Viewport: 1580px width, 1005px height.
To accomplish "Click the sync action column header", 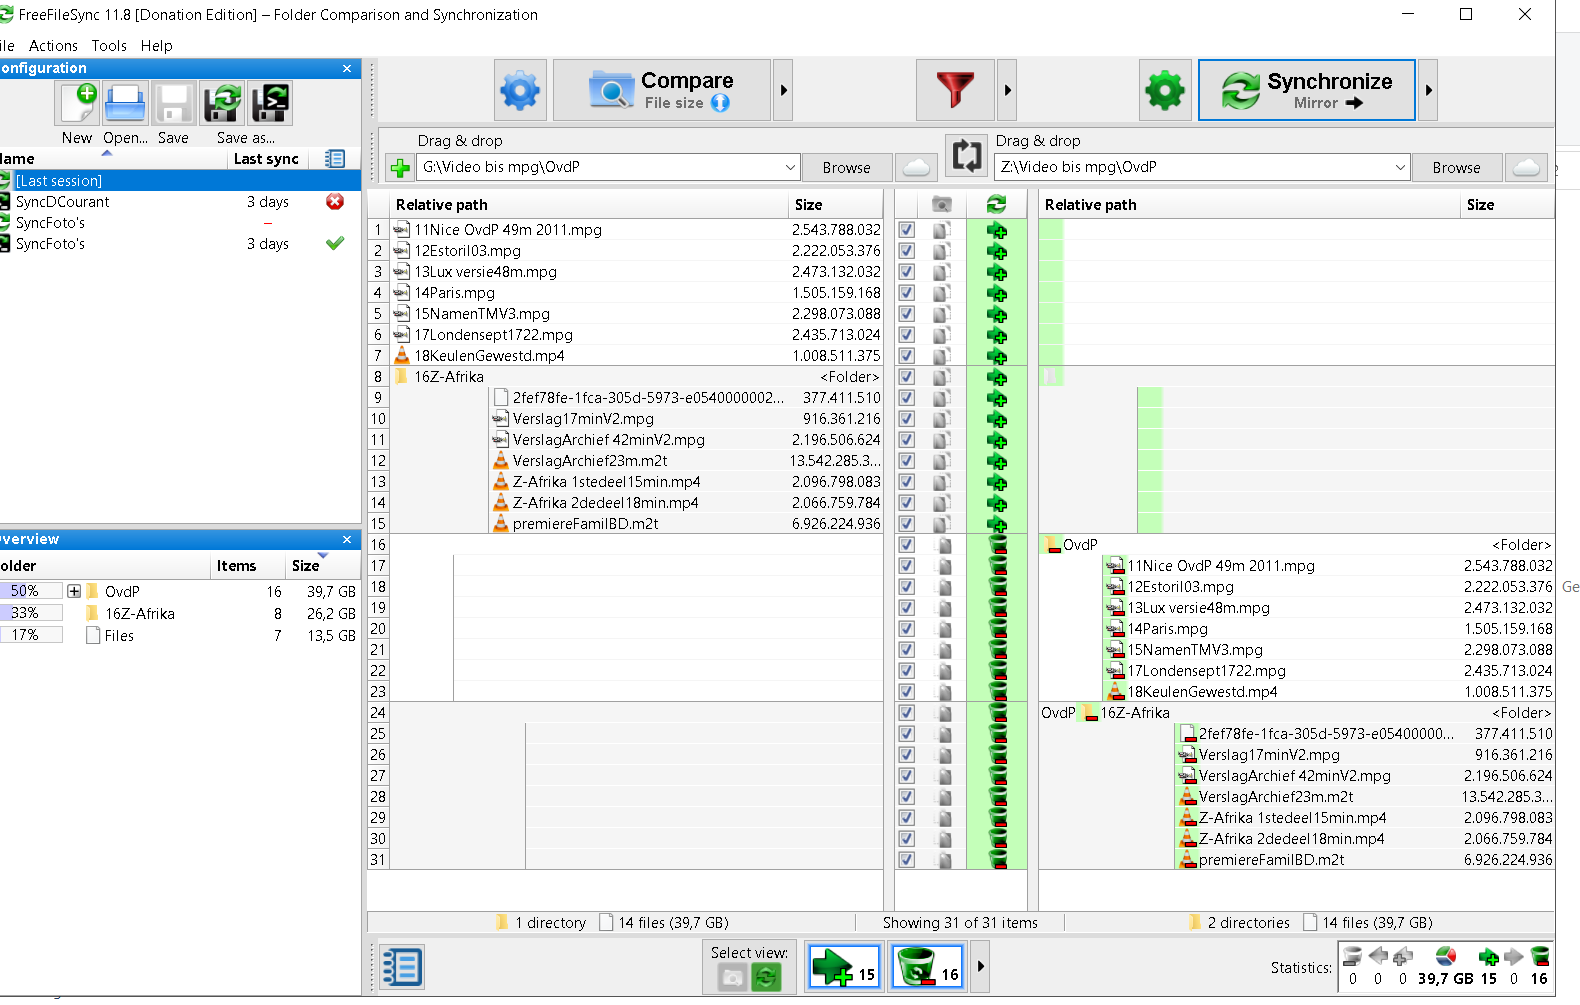I will tap(996, 204).
